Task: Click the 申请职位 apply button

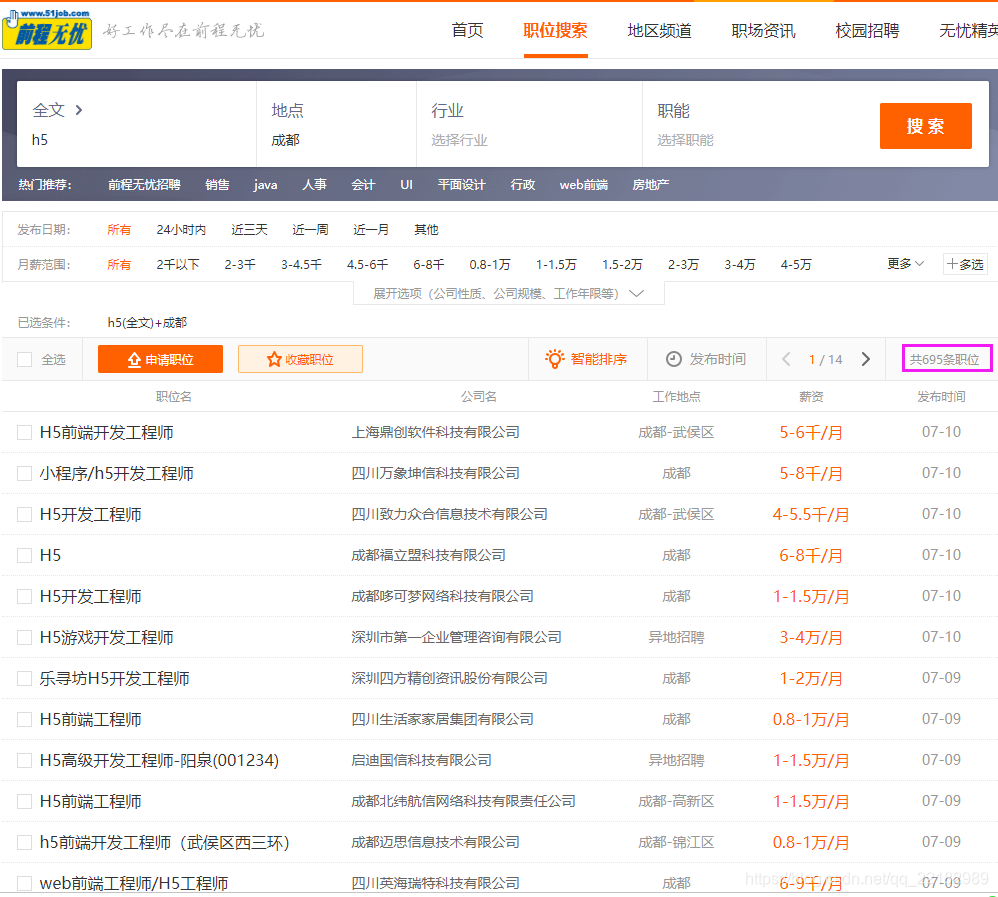Action: click(160, 359)
